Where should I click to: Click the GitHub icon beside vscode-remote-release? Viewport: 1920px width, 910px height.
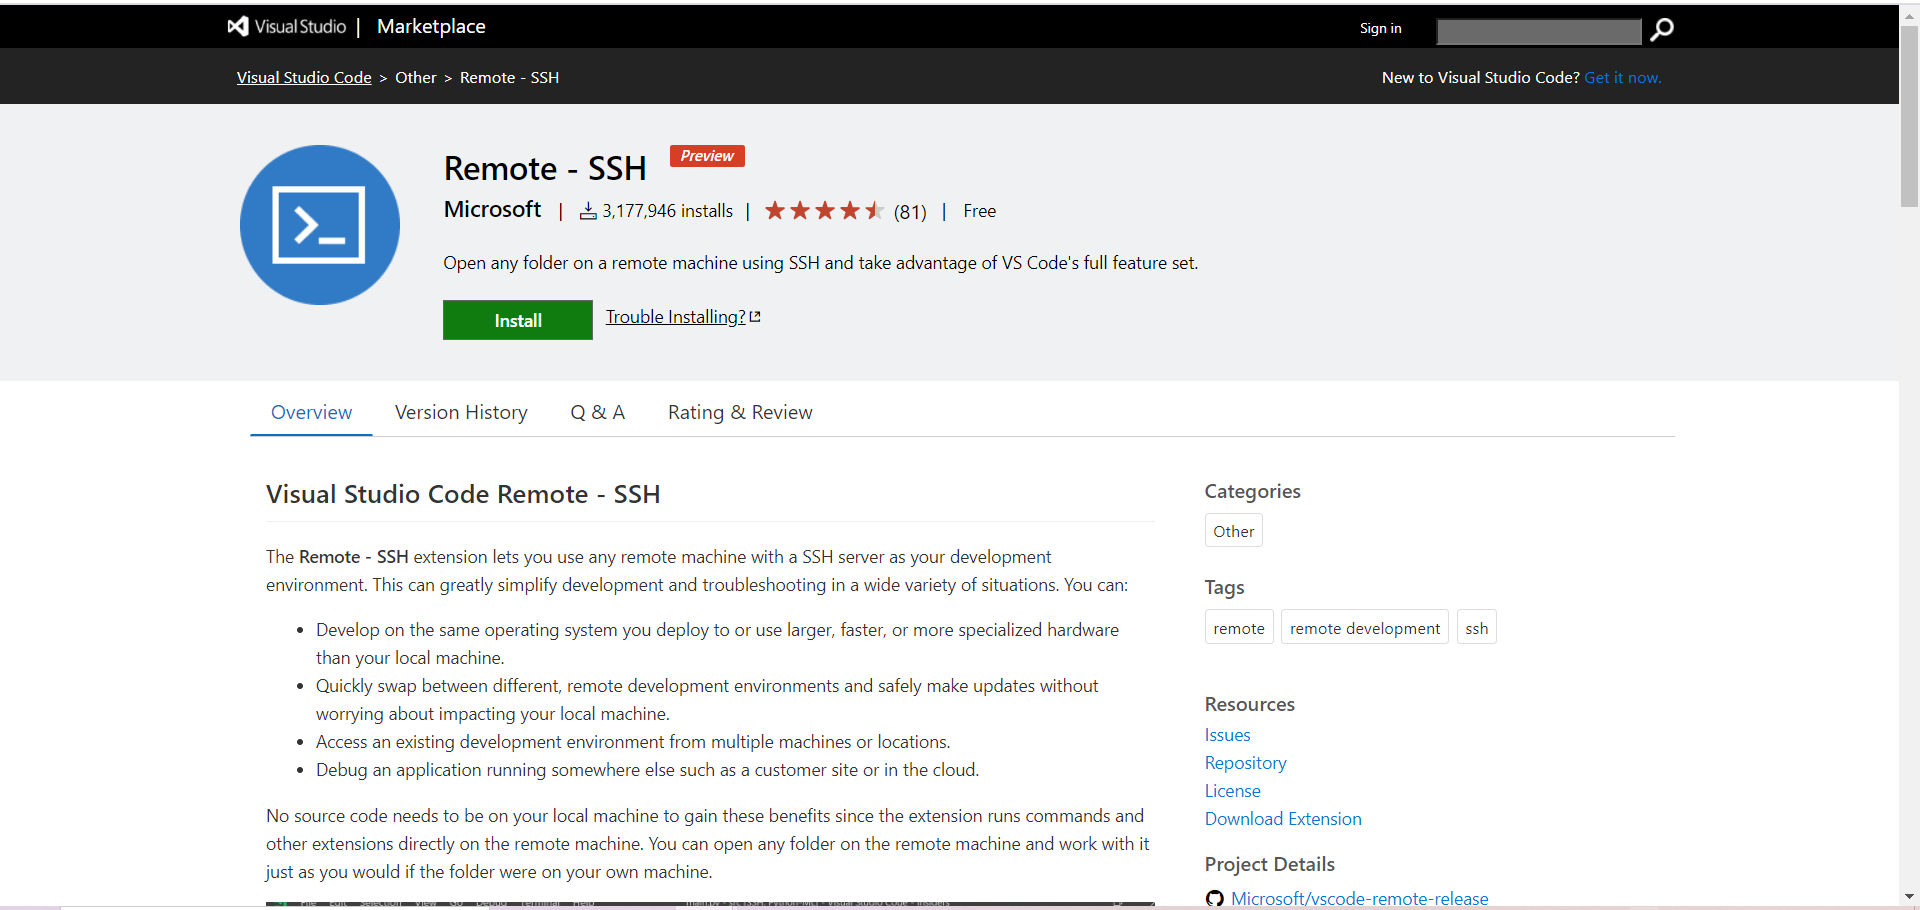tap(1214, 898)
